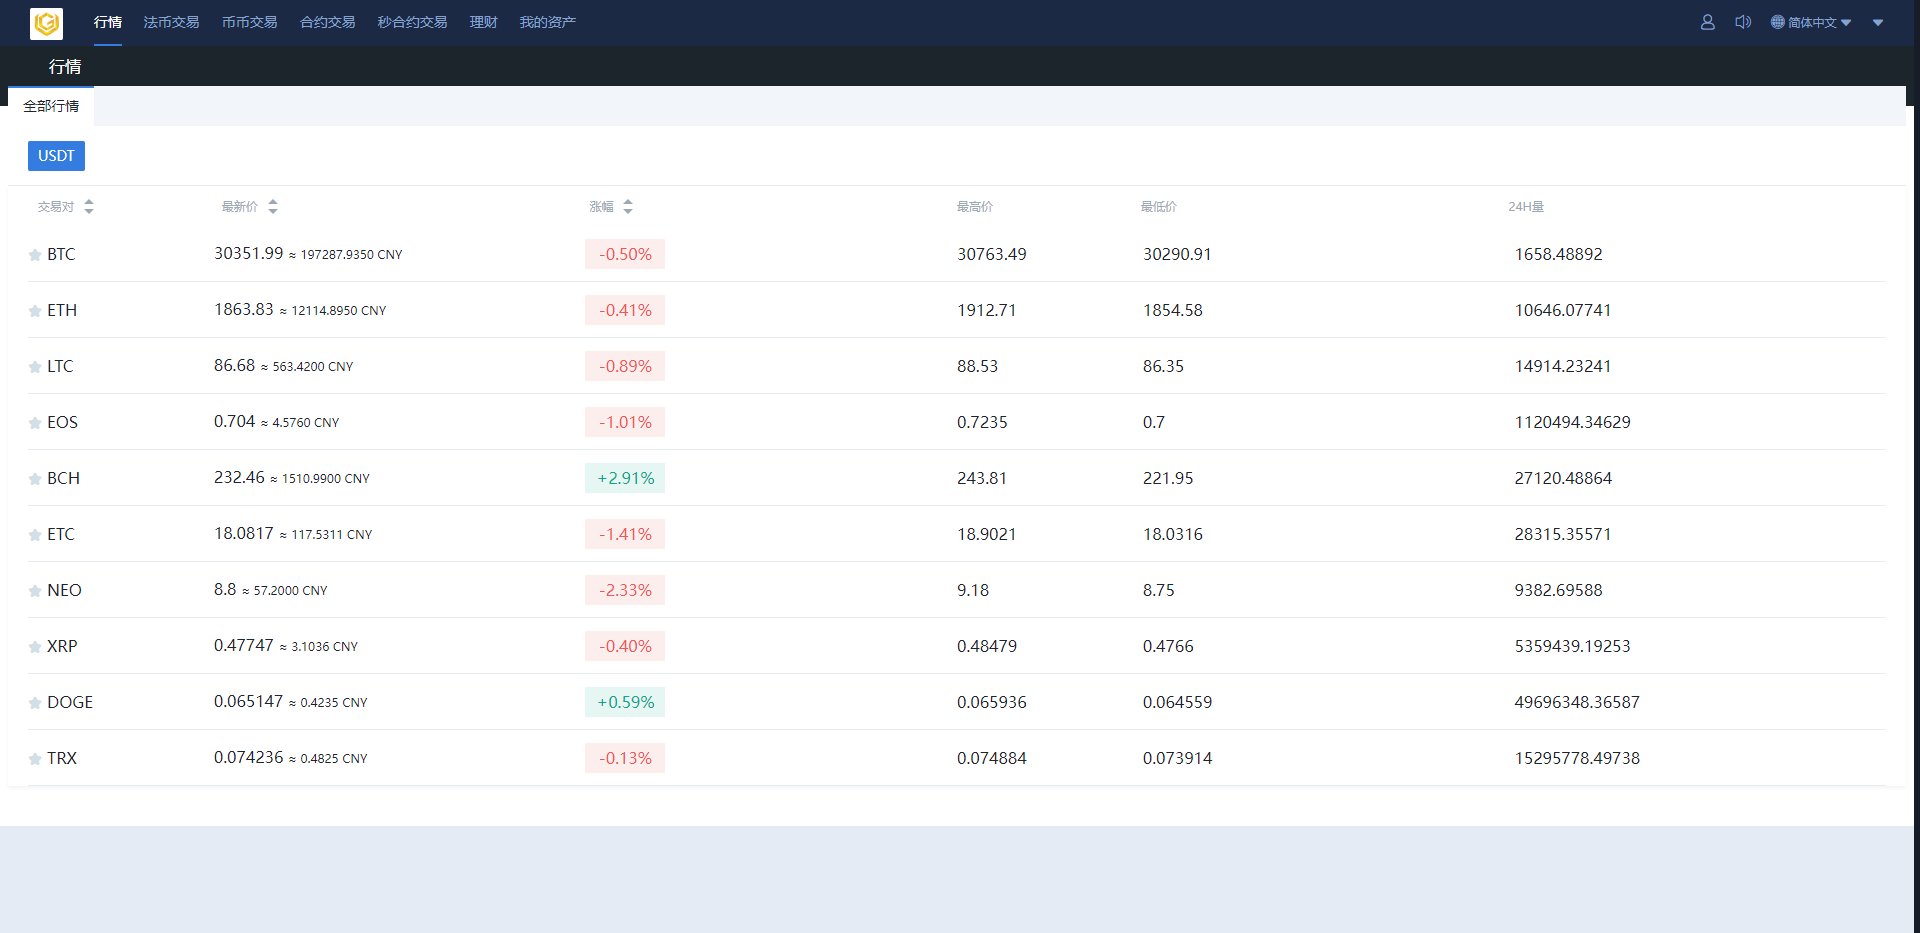
Task: Click the ETH low 1854.58
Action: (x=1173, y=310)
